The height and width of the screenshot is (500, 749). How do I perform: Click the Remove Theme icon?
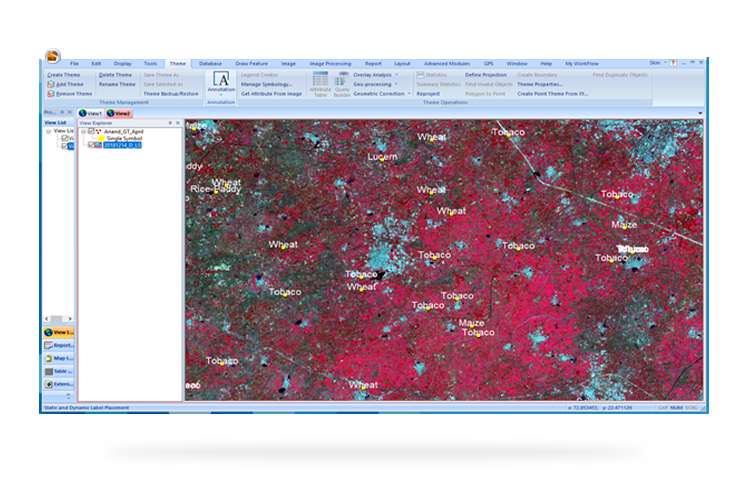pos(51,94)
